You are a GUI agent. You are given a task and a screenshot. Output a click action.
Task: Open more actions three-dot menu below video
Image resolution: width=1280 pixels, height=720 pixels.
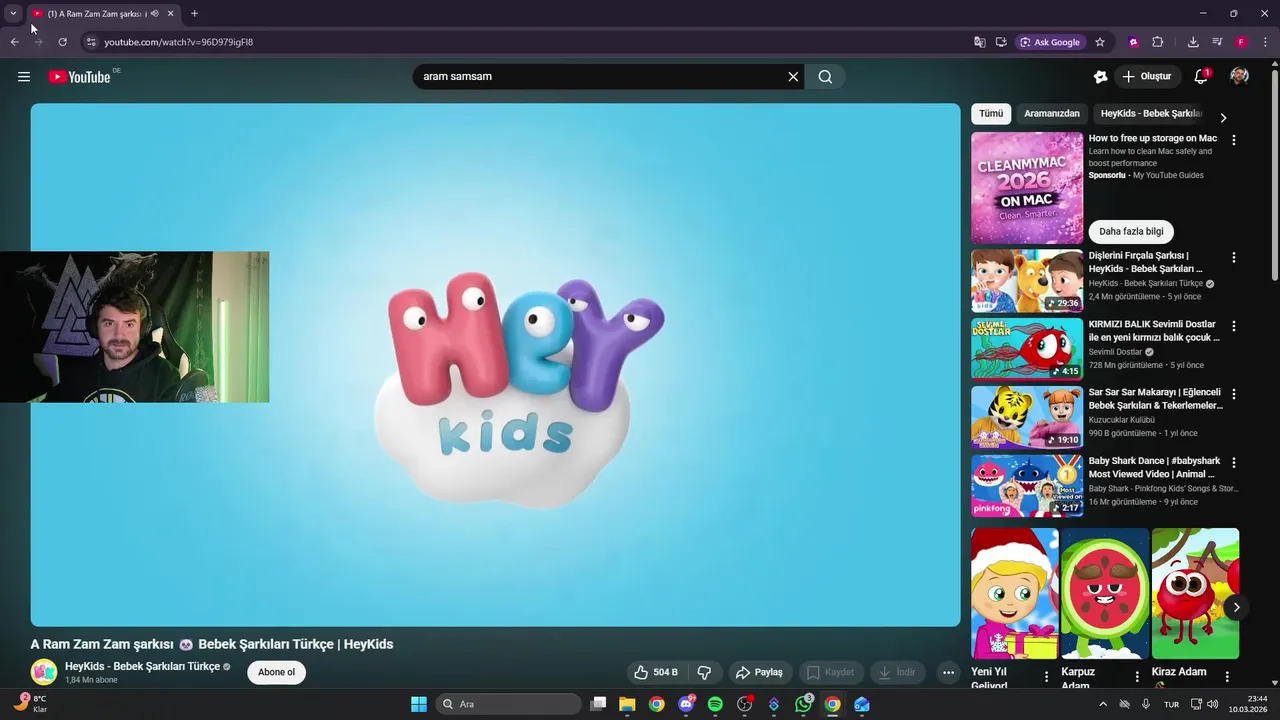948,672
